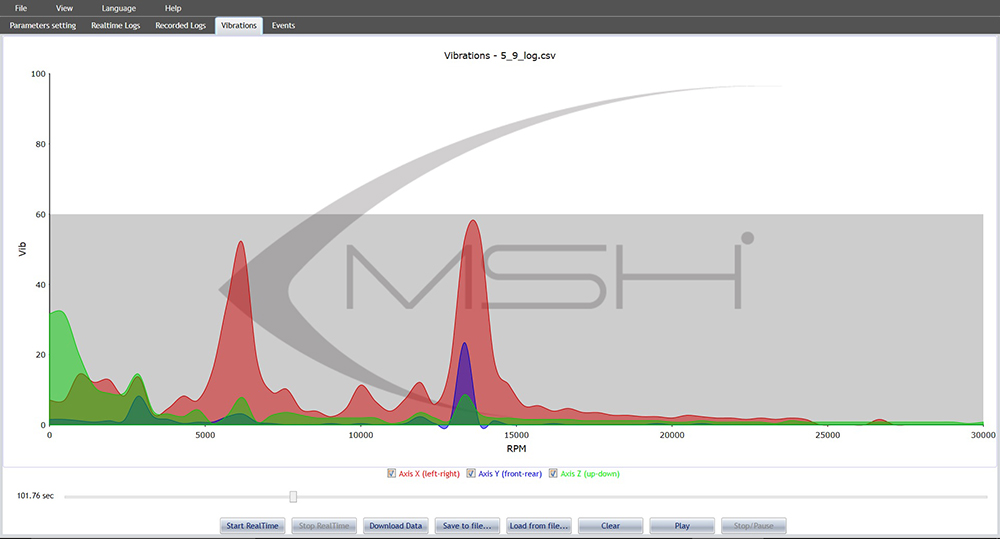Click the 101.76 sec time readout
Viewport: 1000px width, 539px height.
pyautogui.click(x=35, y=496)
